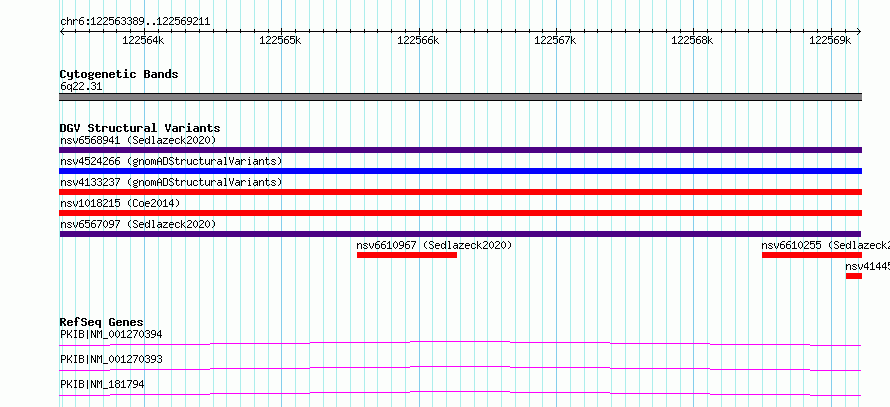
Task: Click the PKIB NM_181794 magenta transcript line
Action: click(460, 393)
